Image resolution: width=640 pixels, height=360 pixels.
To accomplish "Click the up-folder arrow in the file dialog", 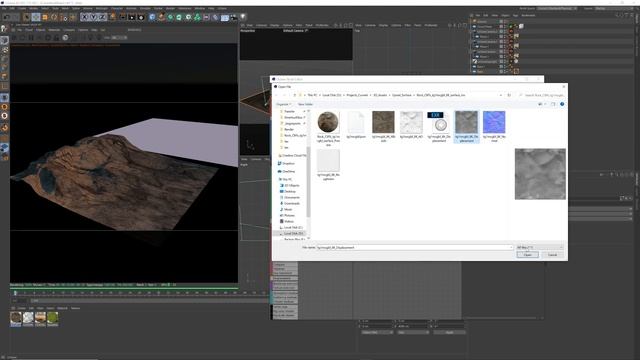I will pos(294,95).
